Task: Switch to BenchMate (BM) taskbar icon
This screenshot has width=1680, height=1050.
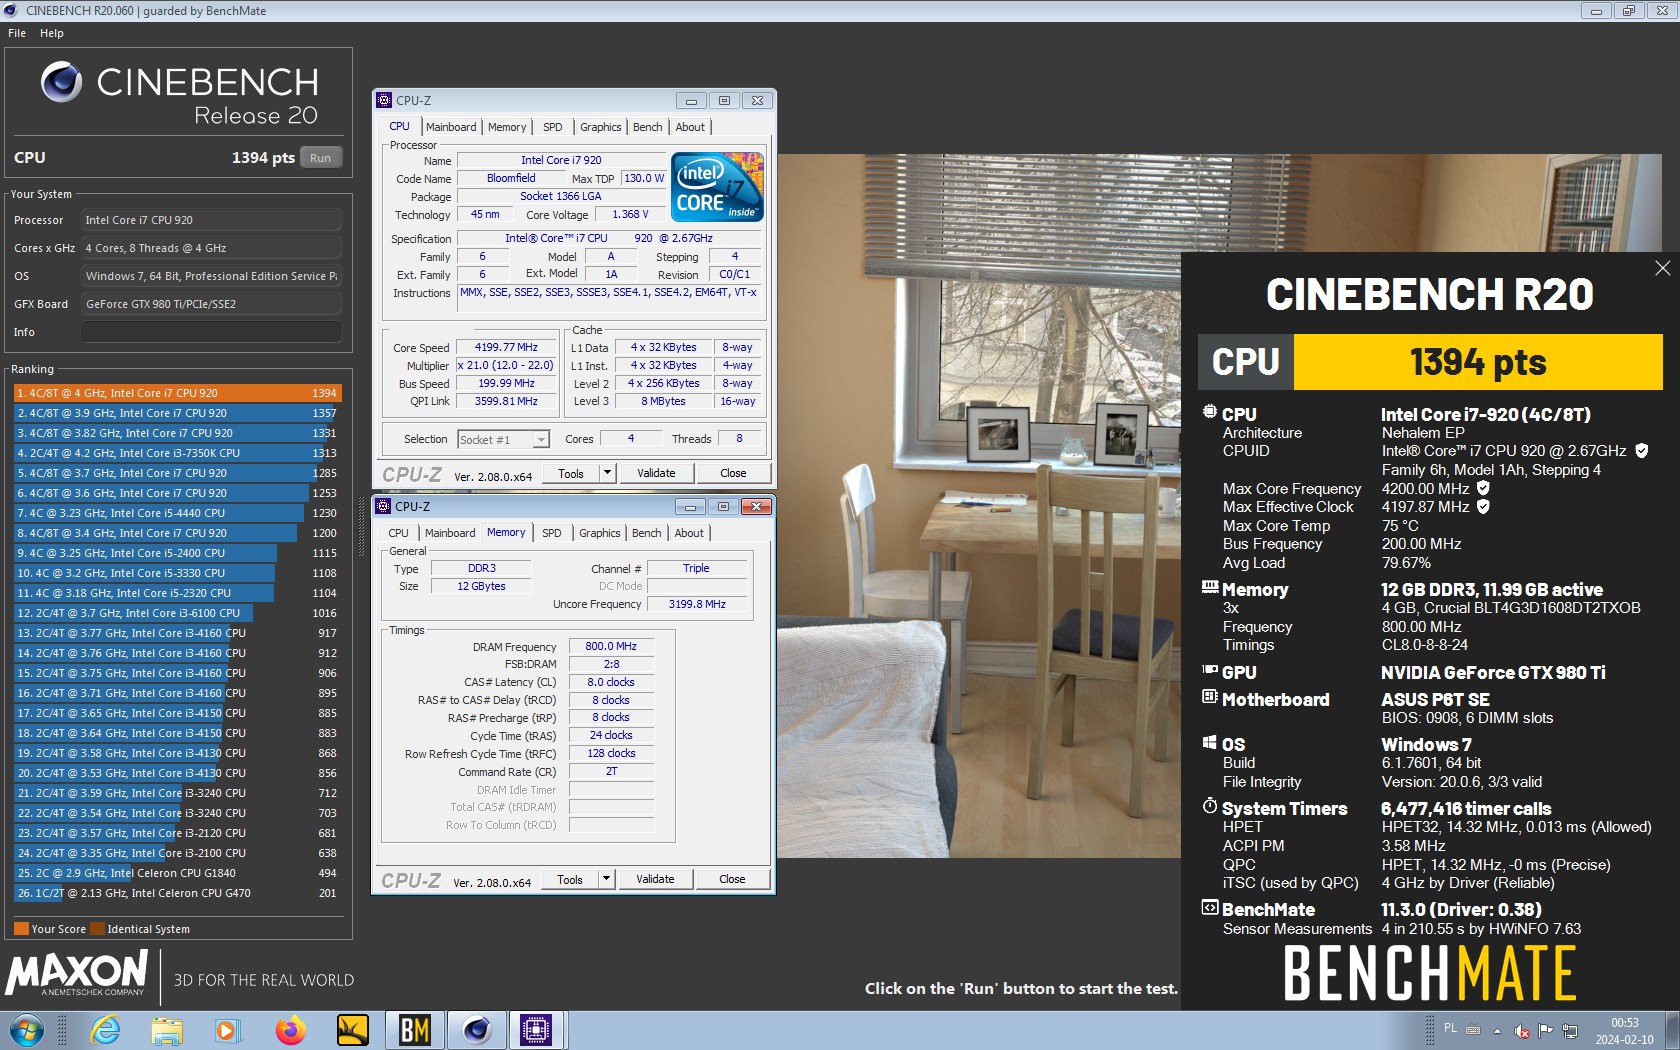Action: coord(414,1029)
